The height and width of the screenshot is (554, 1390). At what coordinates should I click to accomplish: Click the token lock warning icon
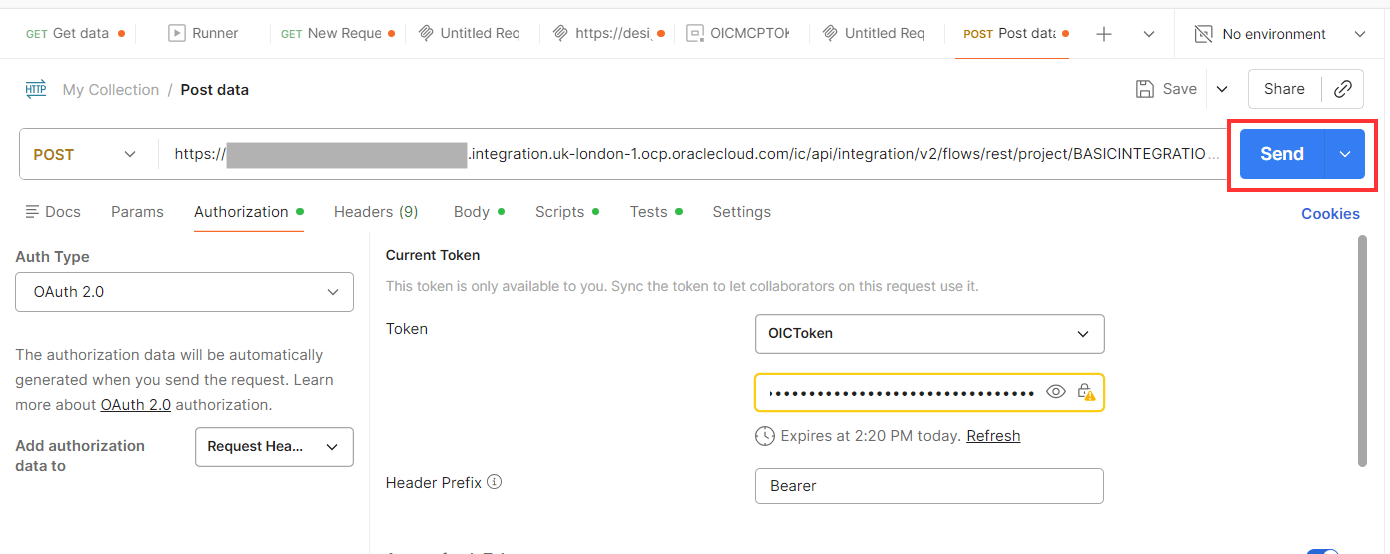pyautogui.click(x=1085, y=392)
